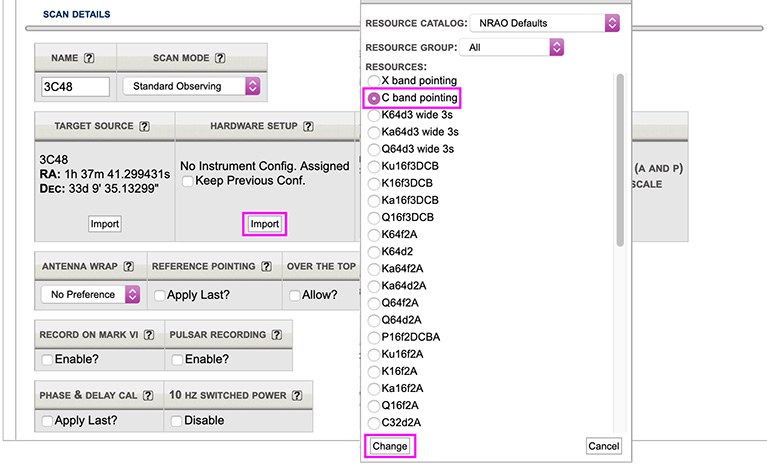Click the help icon next to NAME

tap(89, 59)
